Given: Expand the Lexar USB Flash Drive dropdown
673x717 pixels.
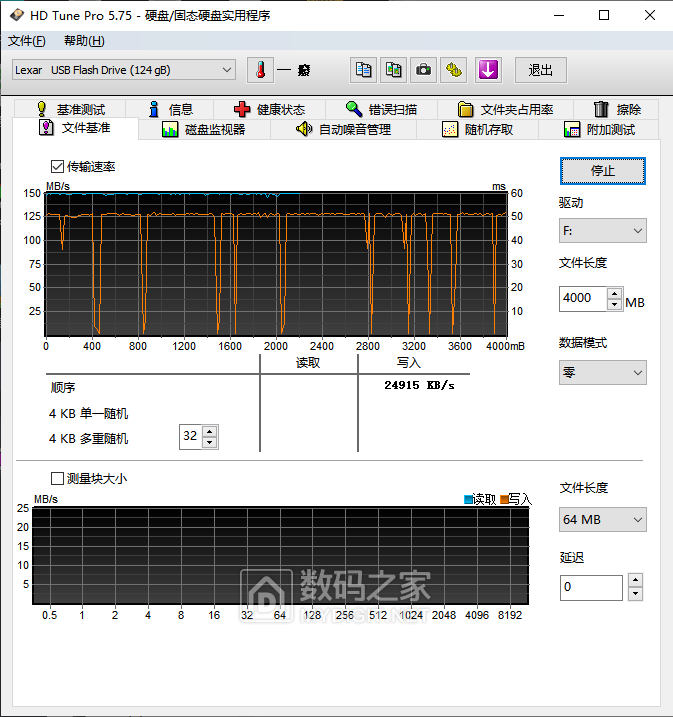Looking at the screenshot, I should pos(124,70).
